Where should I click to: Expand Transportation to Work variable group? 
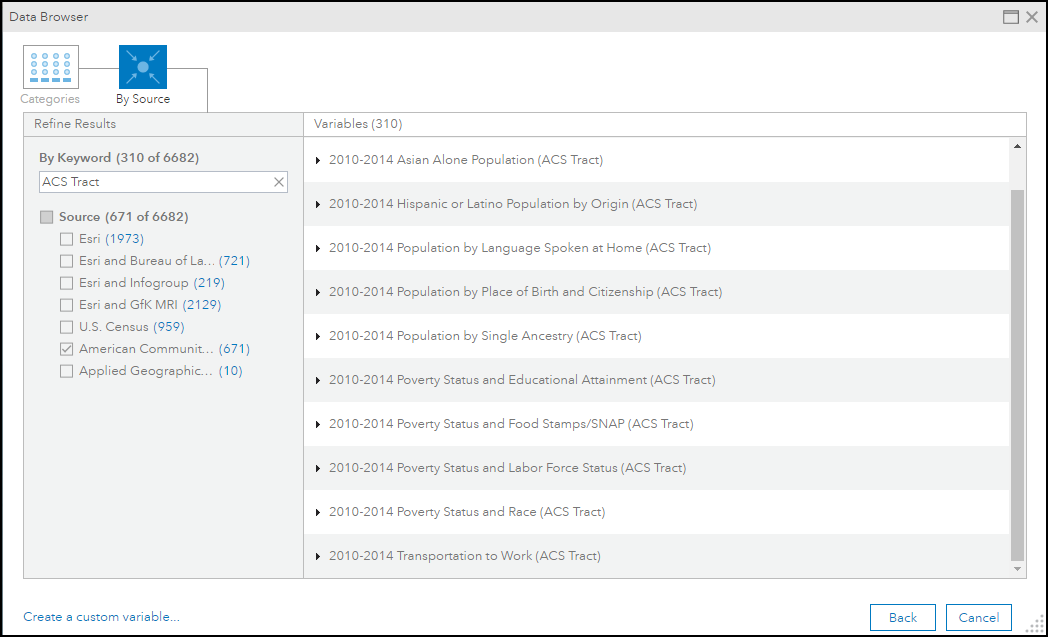(x=318, y=556)
